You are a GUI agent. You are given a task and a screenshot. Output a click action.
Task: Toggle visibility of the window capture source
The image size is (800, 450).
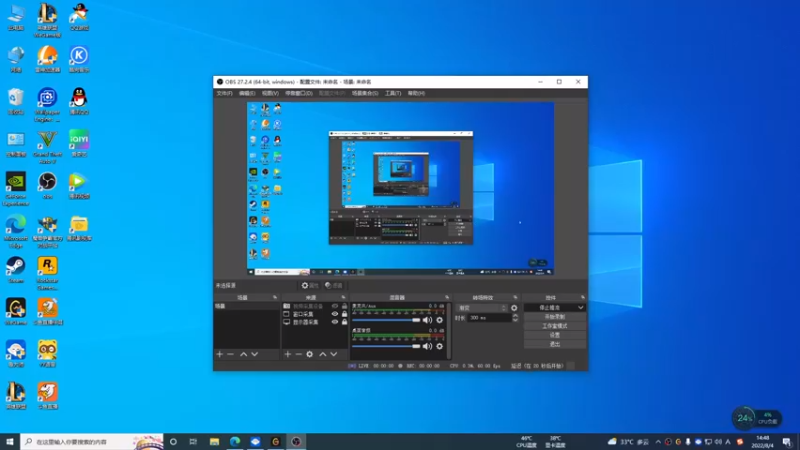[x=335, y=314]
